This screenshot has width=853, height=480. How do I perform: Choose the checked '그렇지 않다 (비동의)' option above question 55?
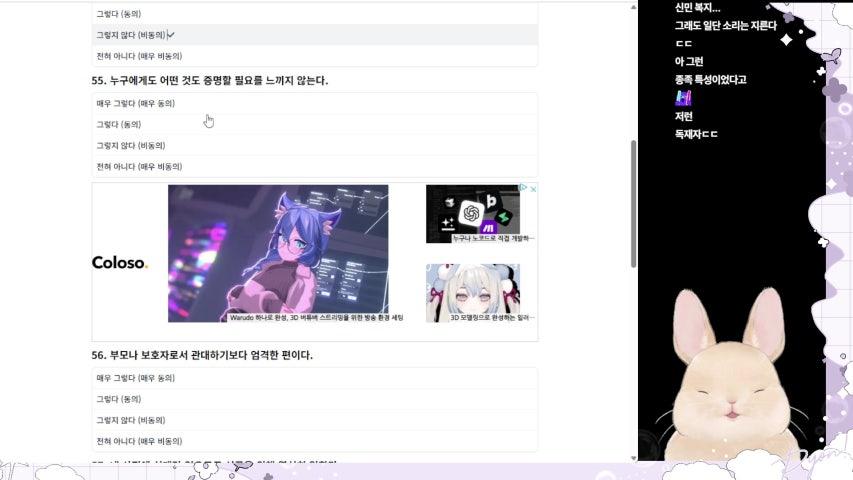314,35
